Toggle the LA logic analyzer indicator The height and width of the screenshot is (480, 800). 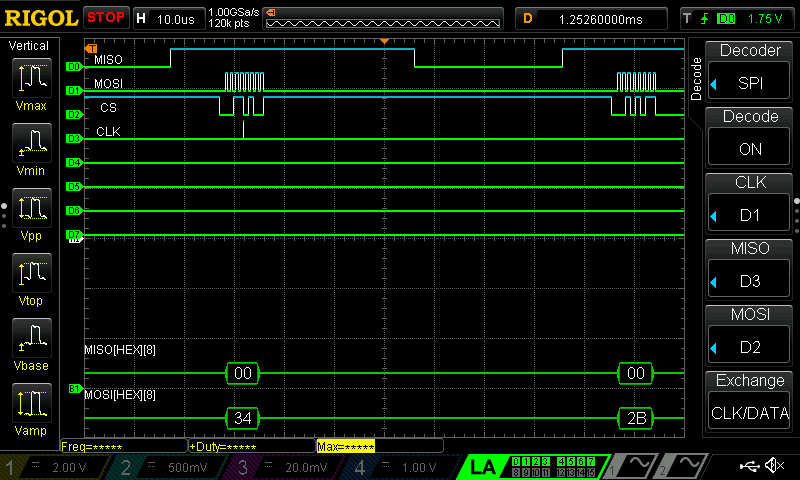[484, 466]
